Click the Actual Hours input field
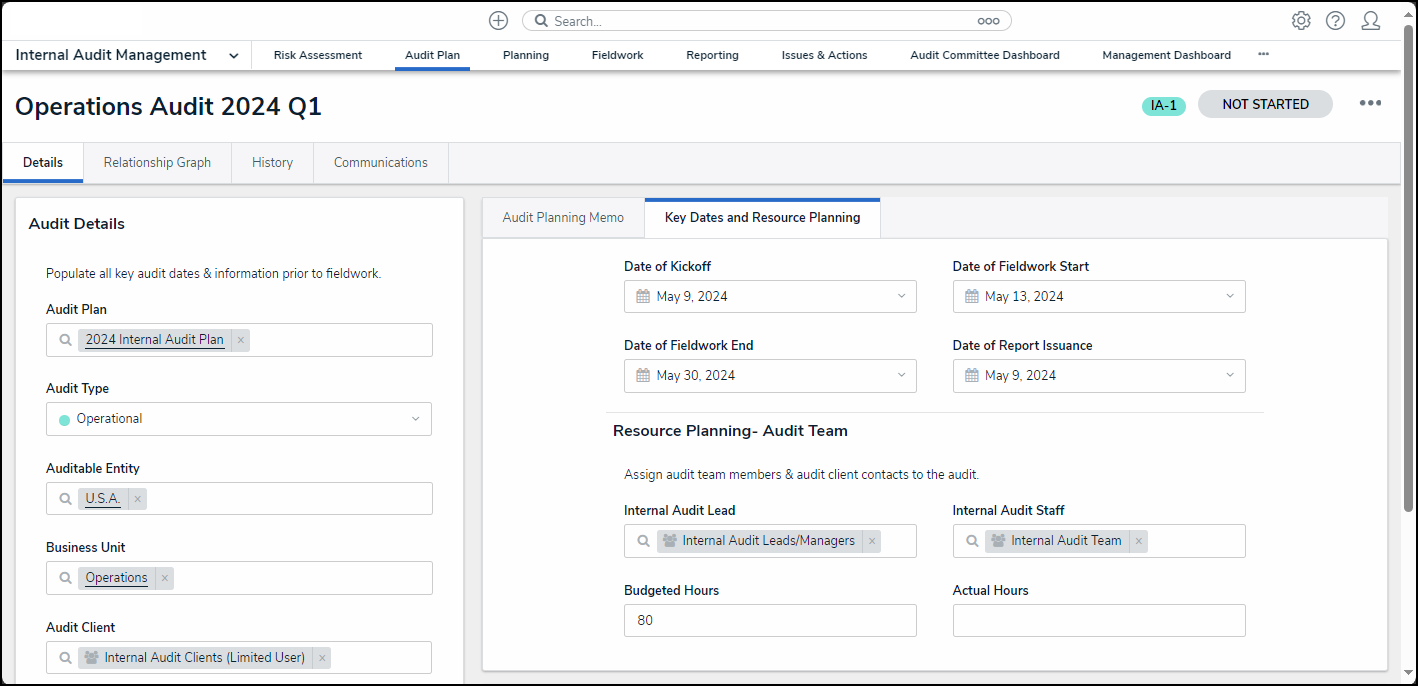The image size is (1418, 686). pos(1098,620)
